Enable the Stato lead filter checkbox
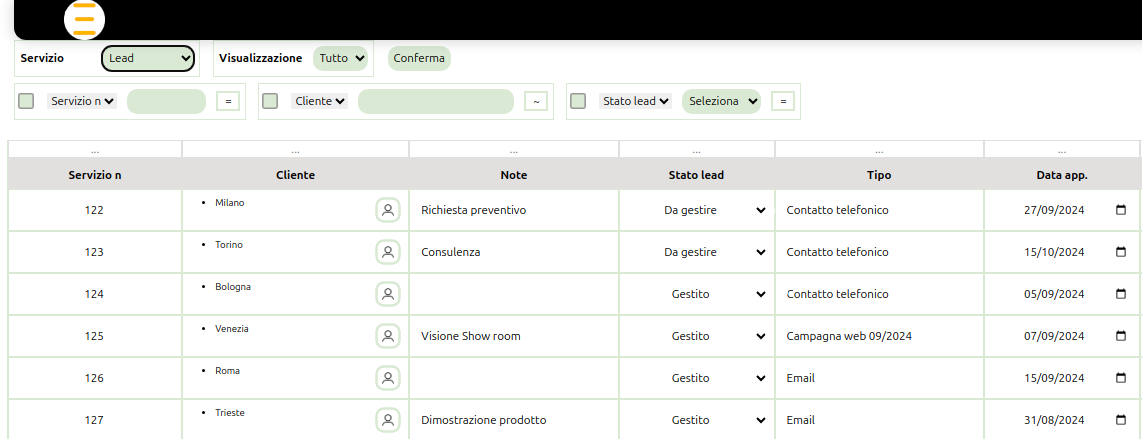This screenshot has height=439, width=1142. click(578, 101)
